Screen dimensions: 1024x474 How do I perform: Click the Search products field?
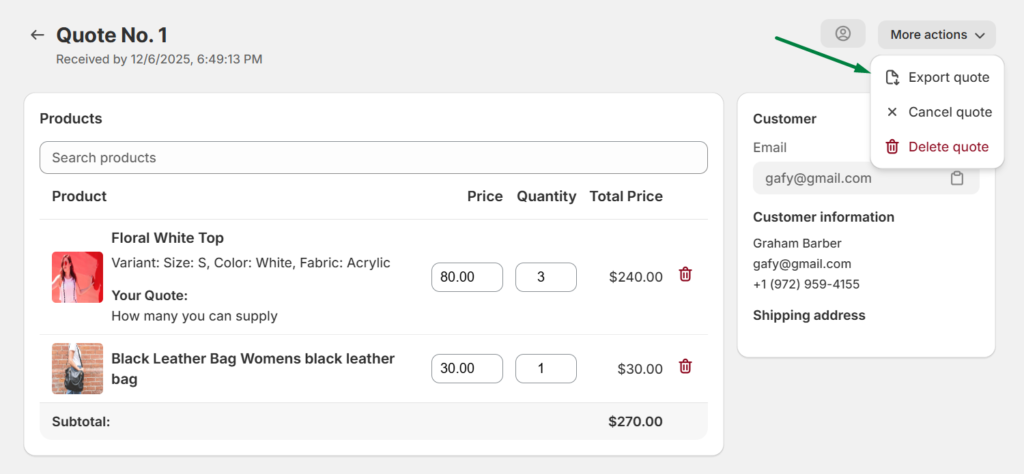(x=373, y=158)
